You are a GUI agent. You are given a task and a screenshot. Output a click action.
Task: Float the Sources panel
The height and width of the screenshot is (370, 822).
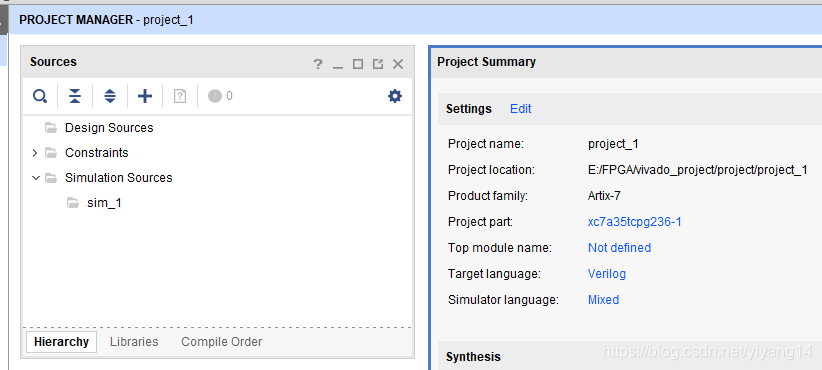click(378, 64)
